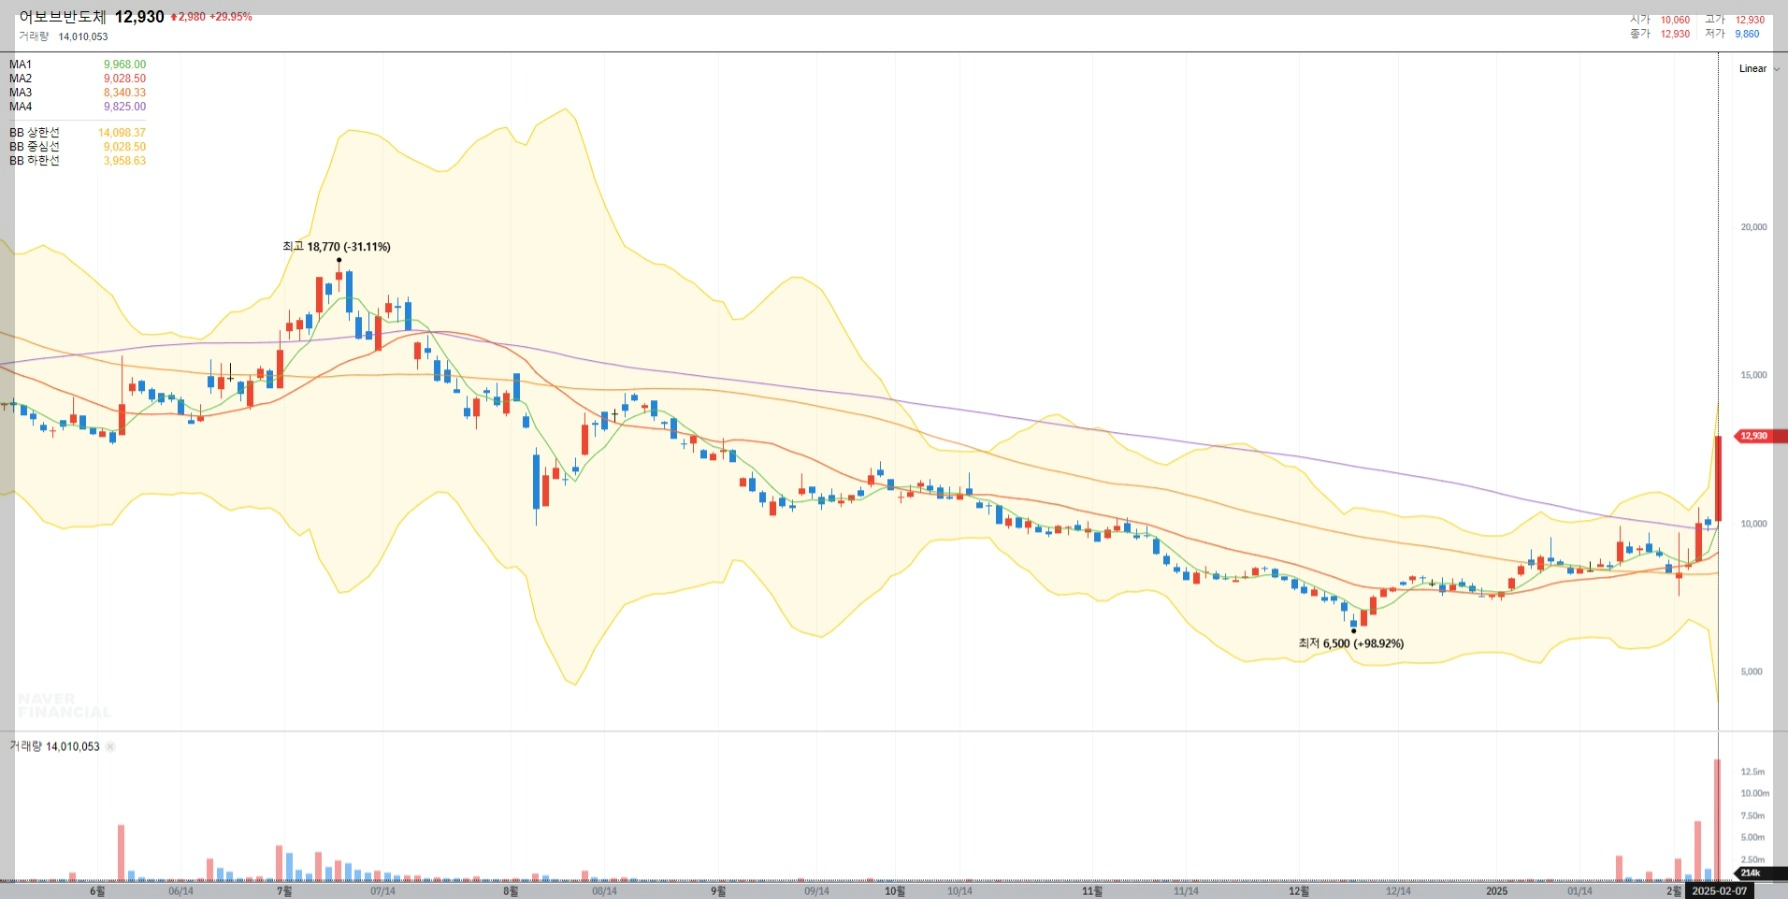1788x899 pixels.
Task: Click the 2.50m volume axis label
Action: [x=1753, y=860]
